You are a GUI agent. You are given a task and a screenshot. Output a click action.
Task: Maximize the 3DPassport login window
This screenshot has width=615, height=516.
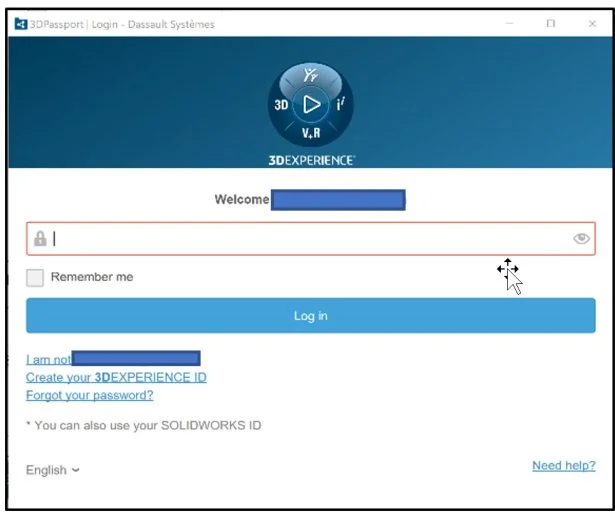click(x=551, y=24)
